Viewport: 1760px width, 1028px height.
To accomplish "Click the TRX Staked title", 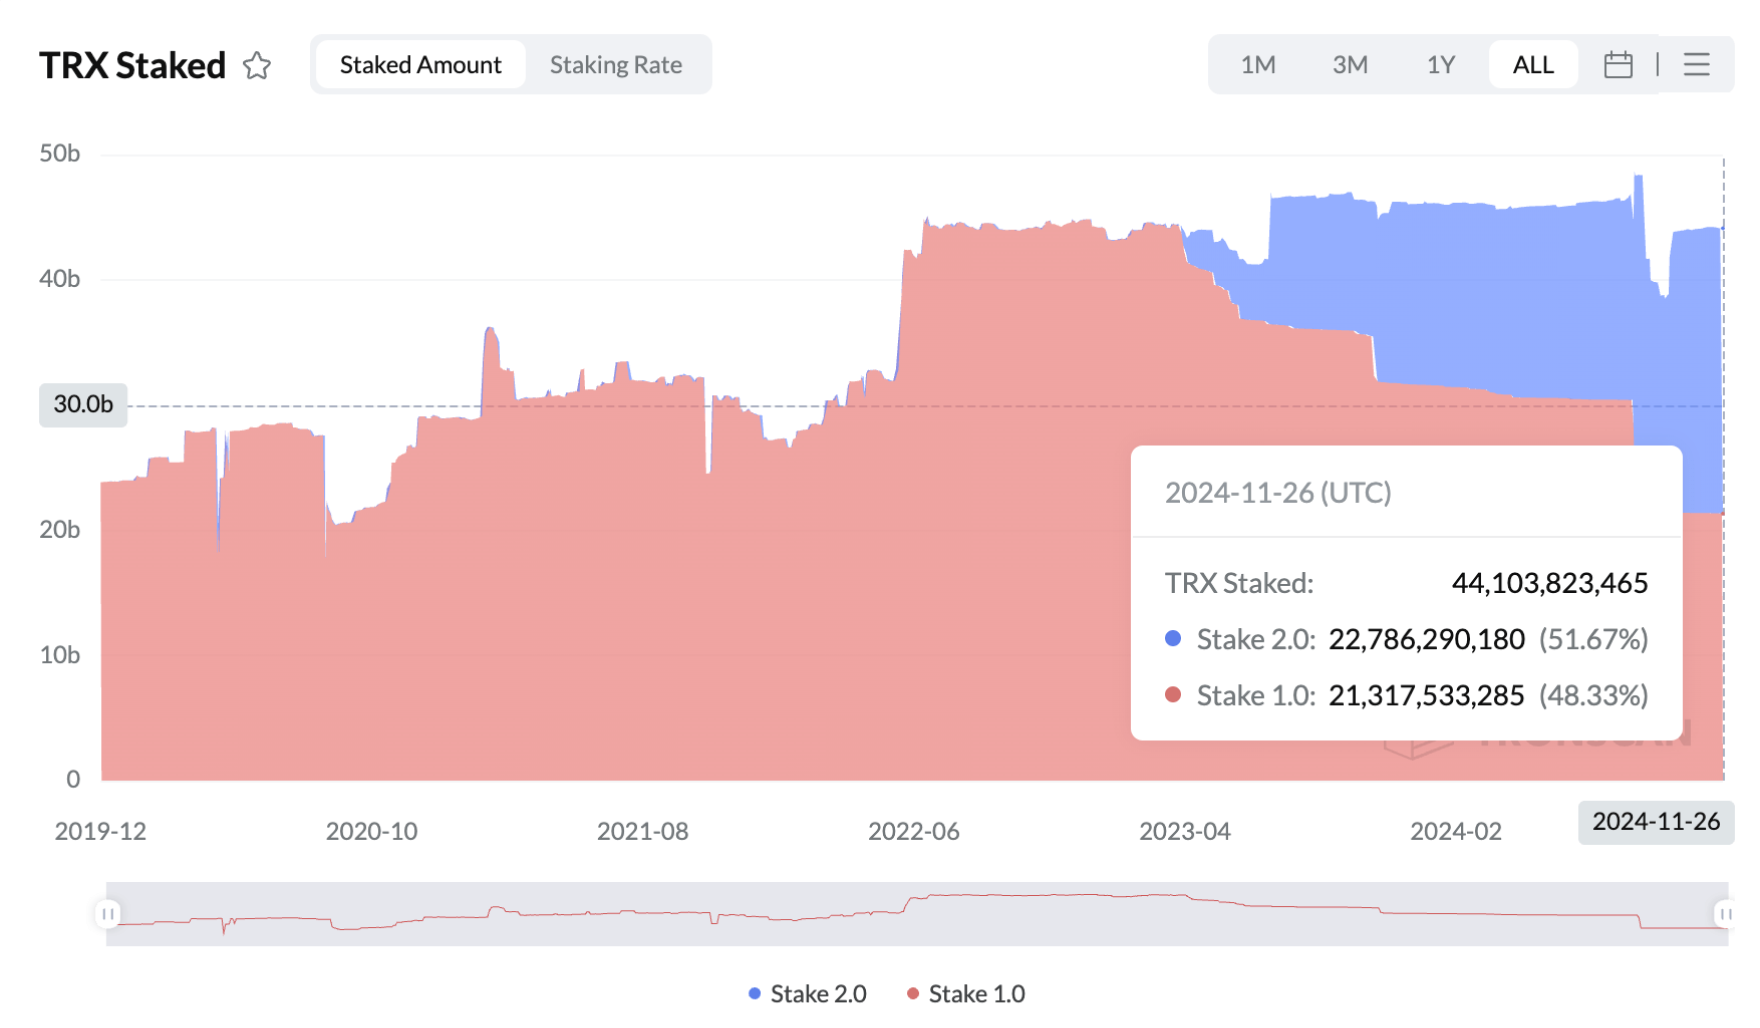I will pyautogui.click(x=133, y=66).
